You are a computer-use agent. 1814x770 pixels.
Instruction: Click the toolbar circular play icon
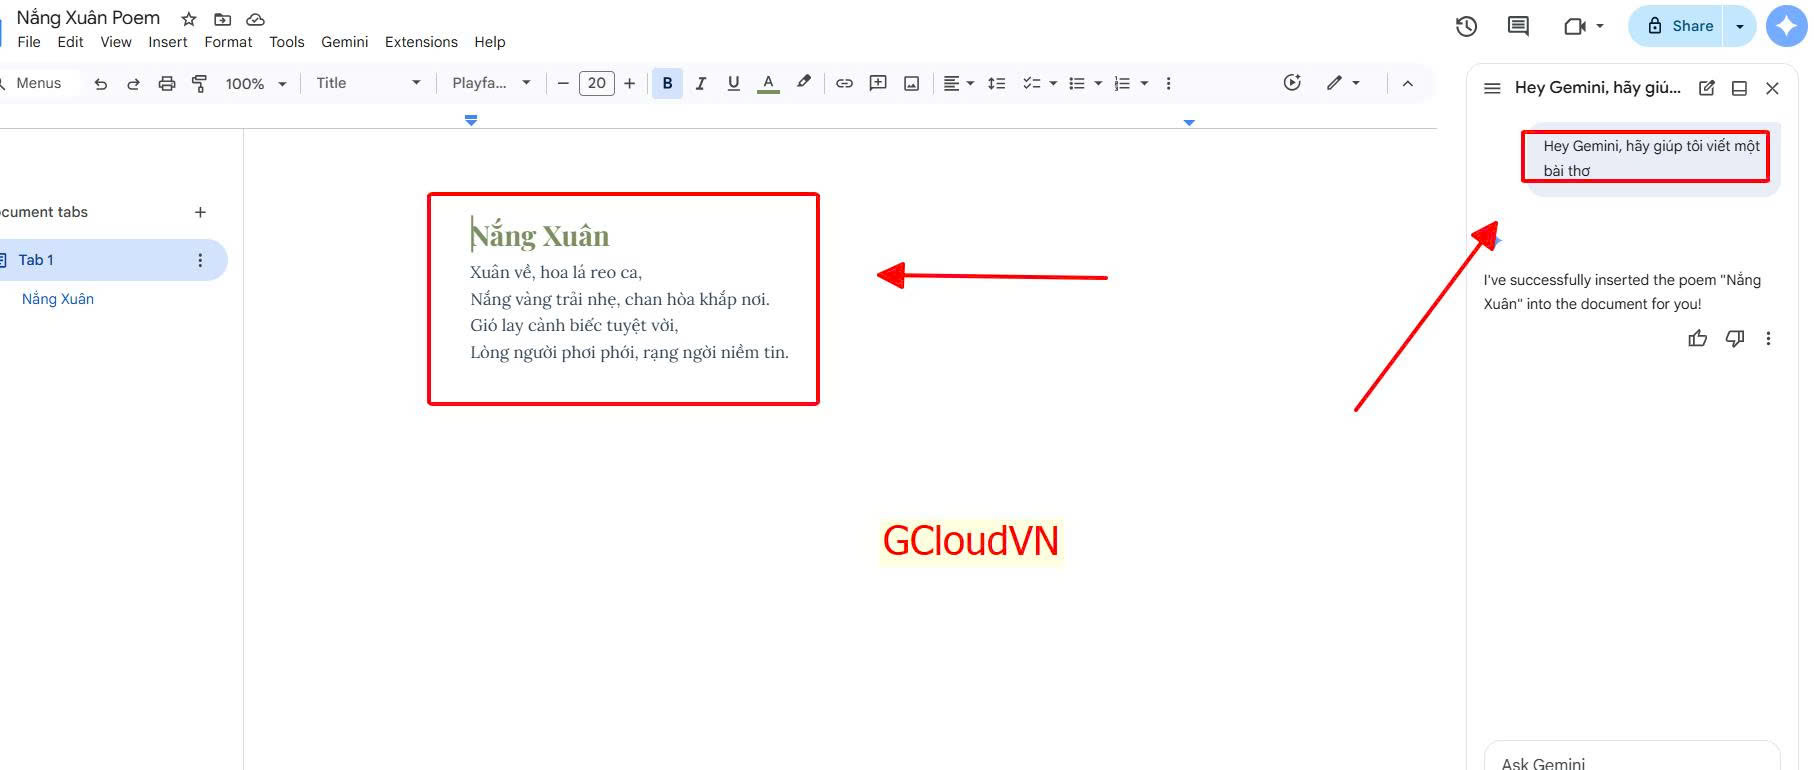point(1292,83)
